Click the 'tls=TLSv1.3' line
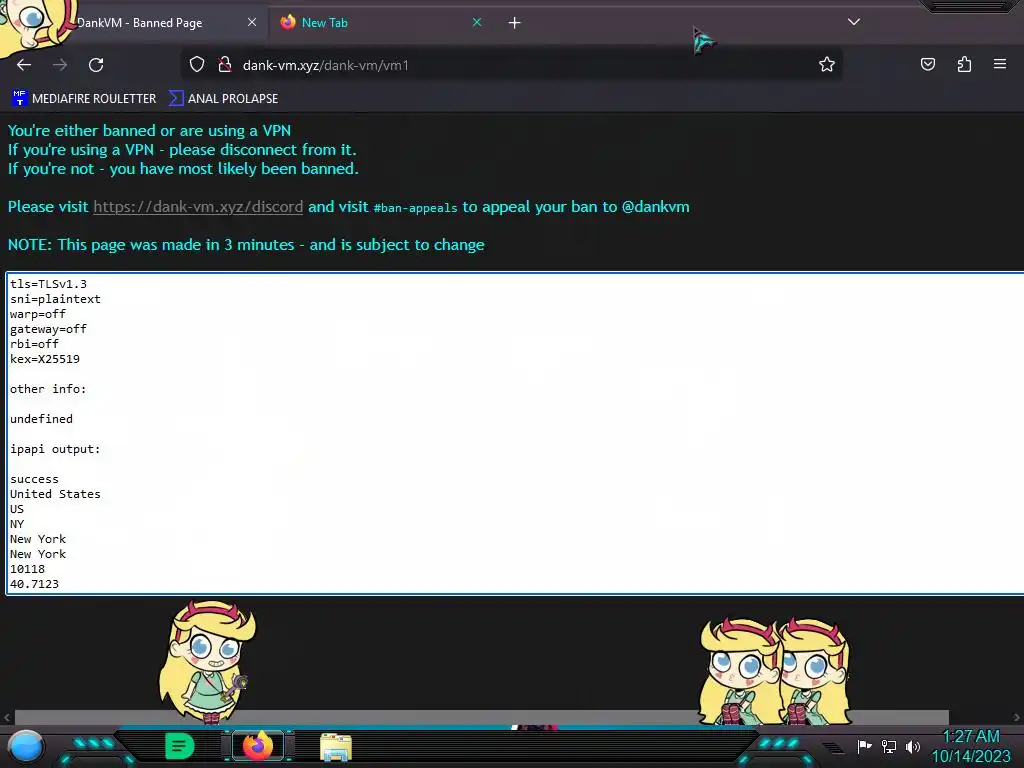1024x768 pixels. point(48,284)
